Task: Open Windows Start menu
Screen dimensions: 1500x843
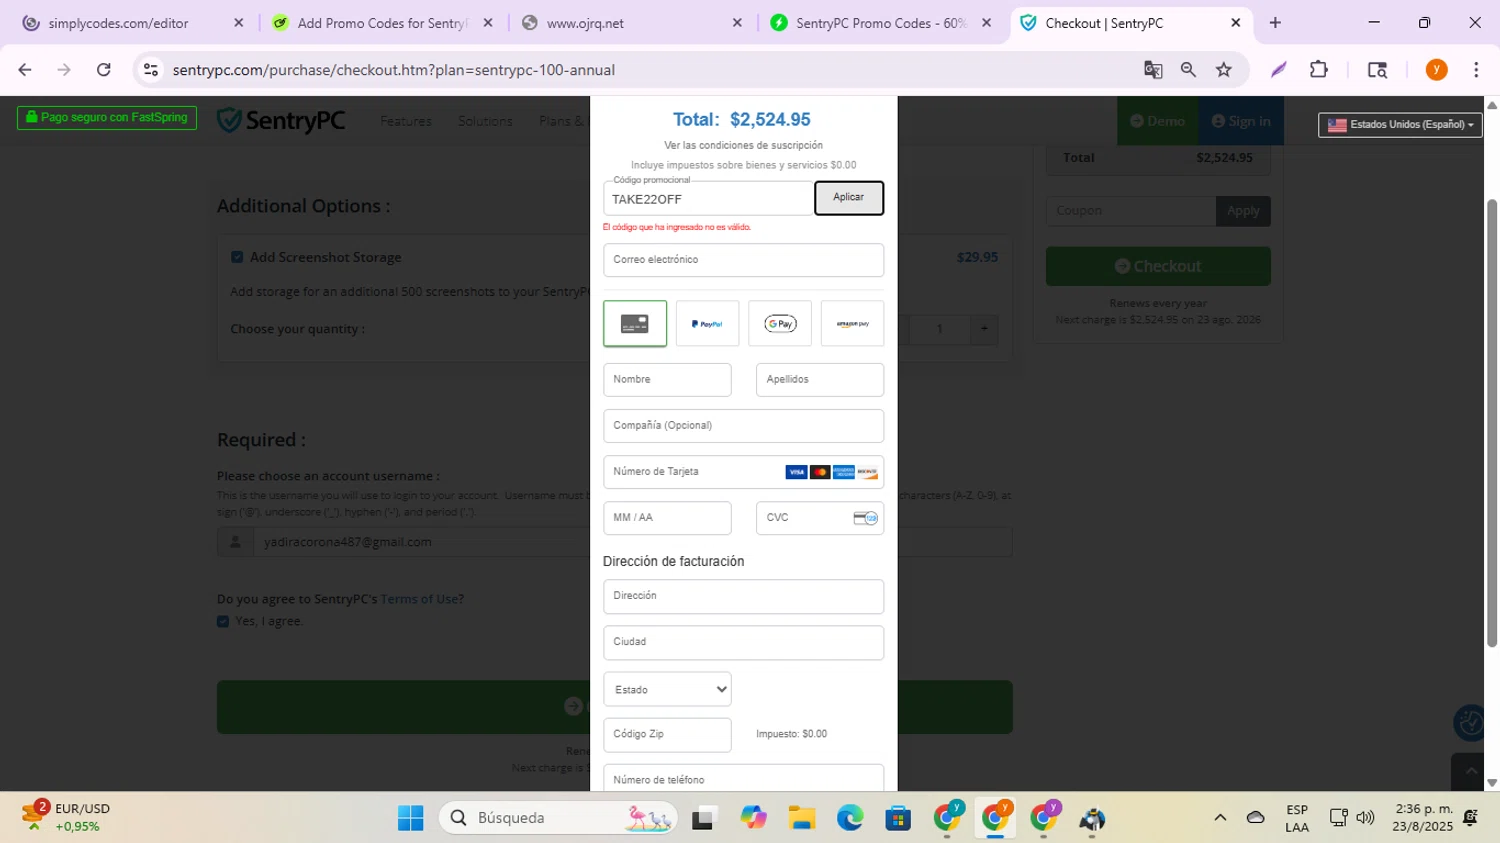Action: pyautogui.click(x=410, y=818)
